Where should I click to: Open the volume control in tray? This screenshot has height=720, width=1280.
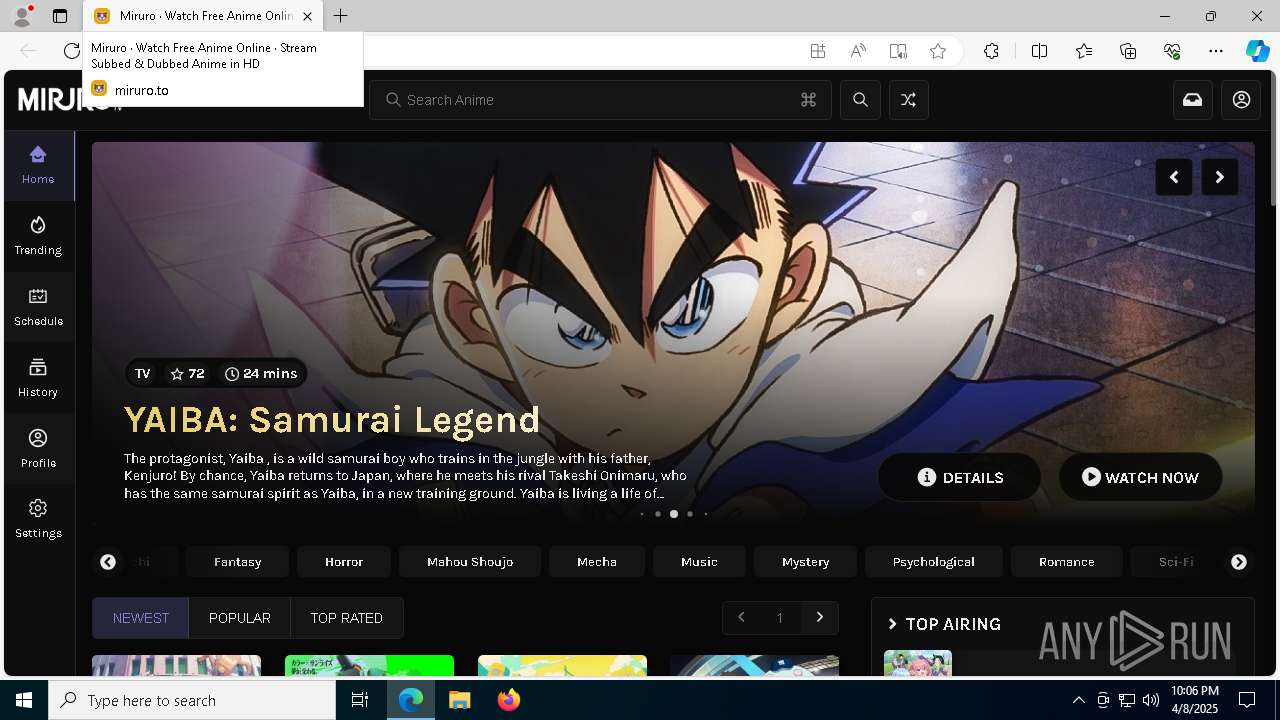(1151, 700)
